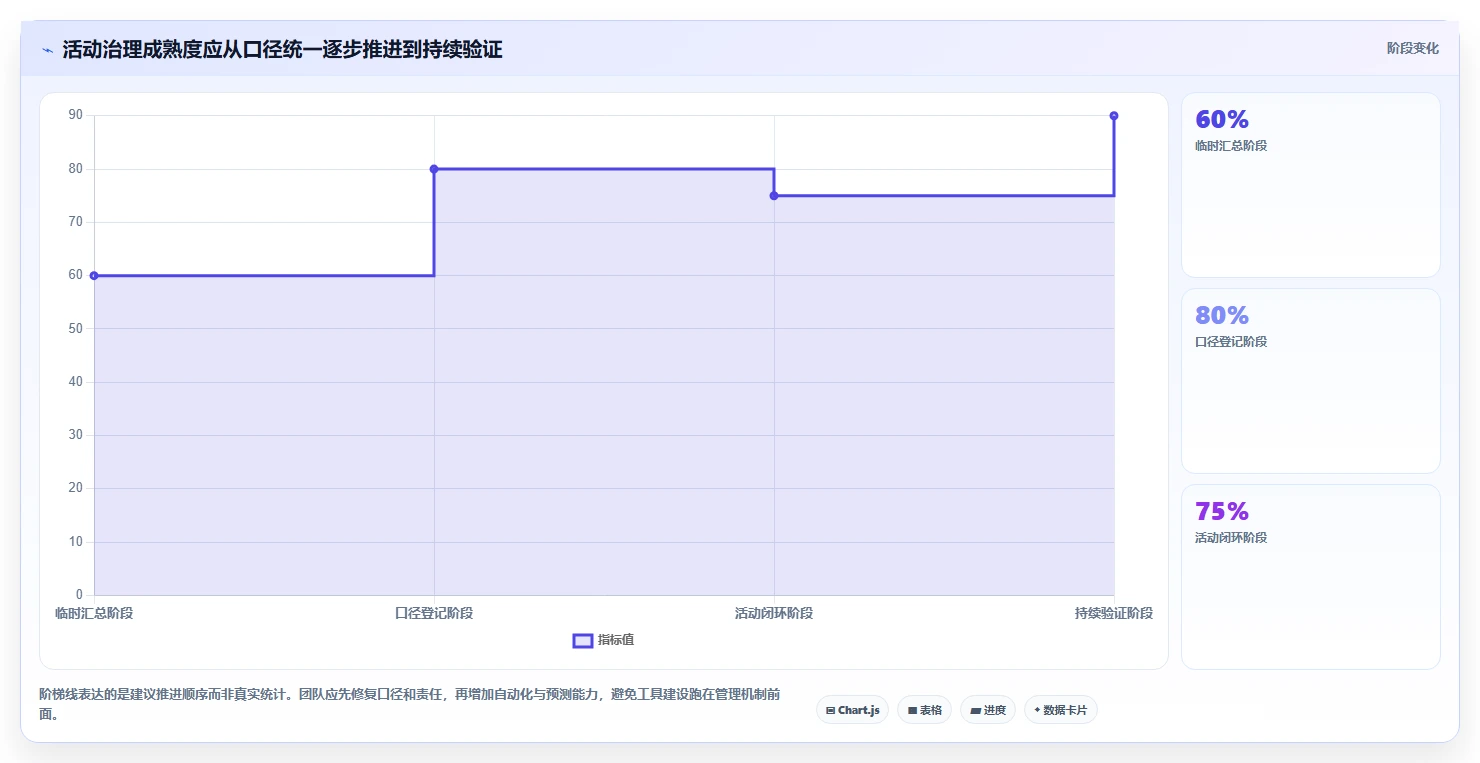The width and height of the screenshot is (1480, 763).
Task: Click the 进度 tag chip
Action: pos(988,710)
